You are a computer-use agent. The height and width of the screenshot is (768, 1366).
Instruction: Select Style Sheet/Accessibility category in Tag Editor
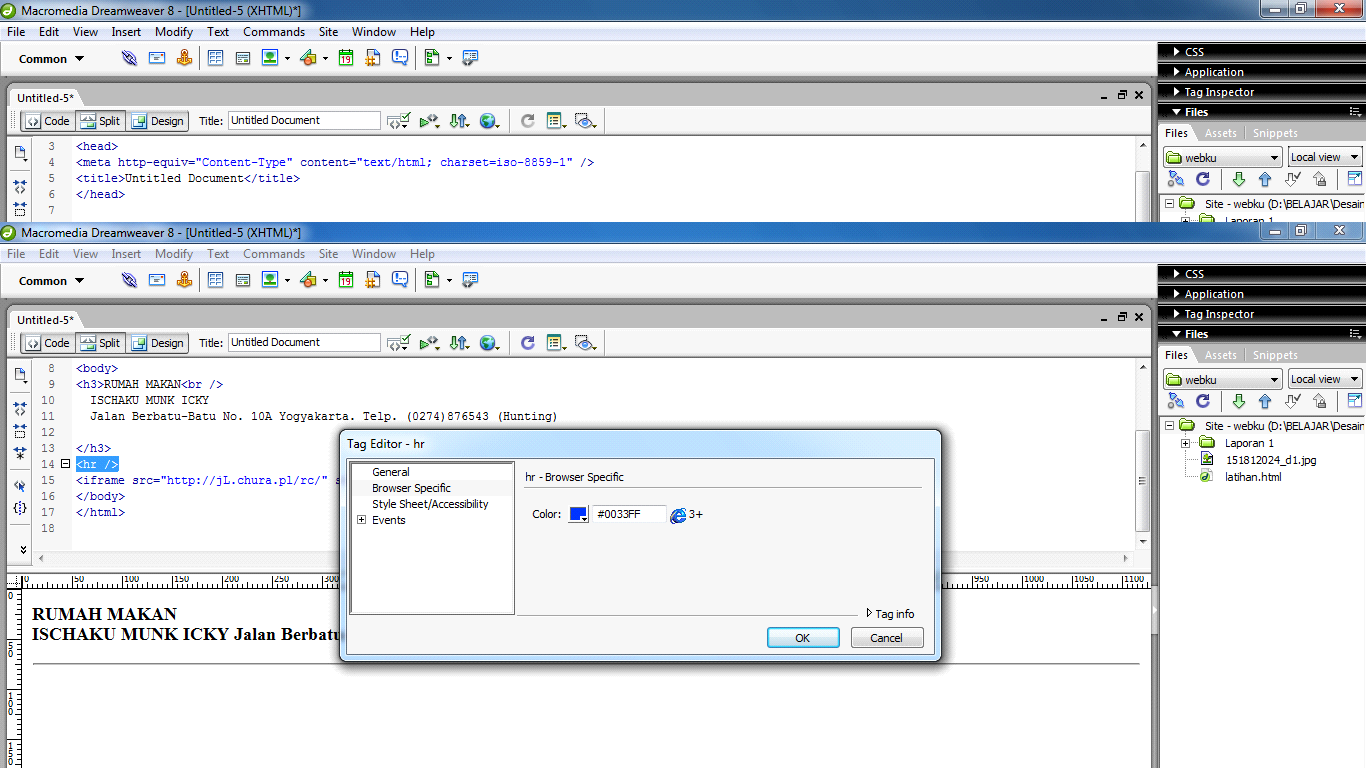[x=430, y=504]
